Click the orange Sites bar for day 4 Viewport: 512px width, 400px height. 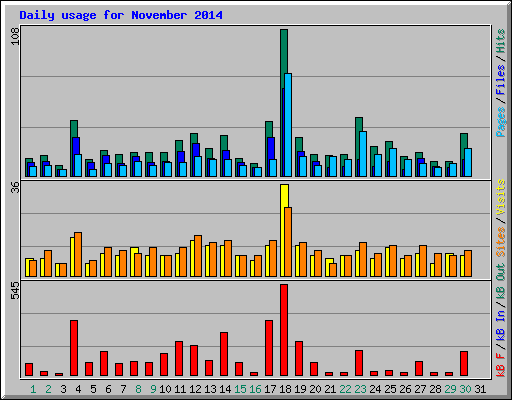[x=78, y=254]
